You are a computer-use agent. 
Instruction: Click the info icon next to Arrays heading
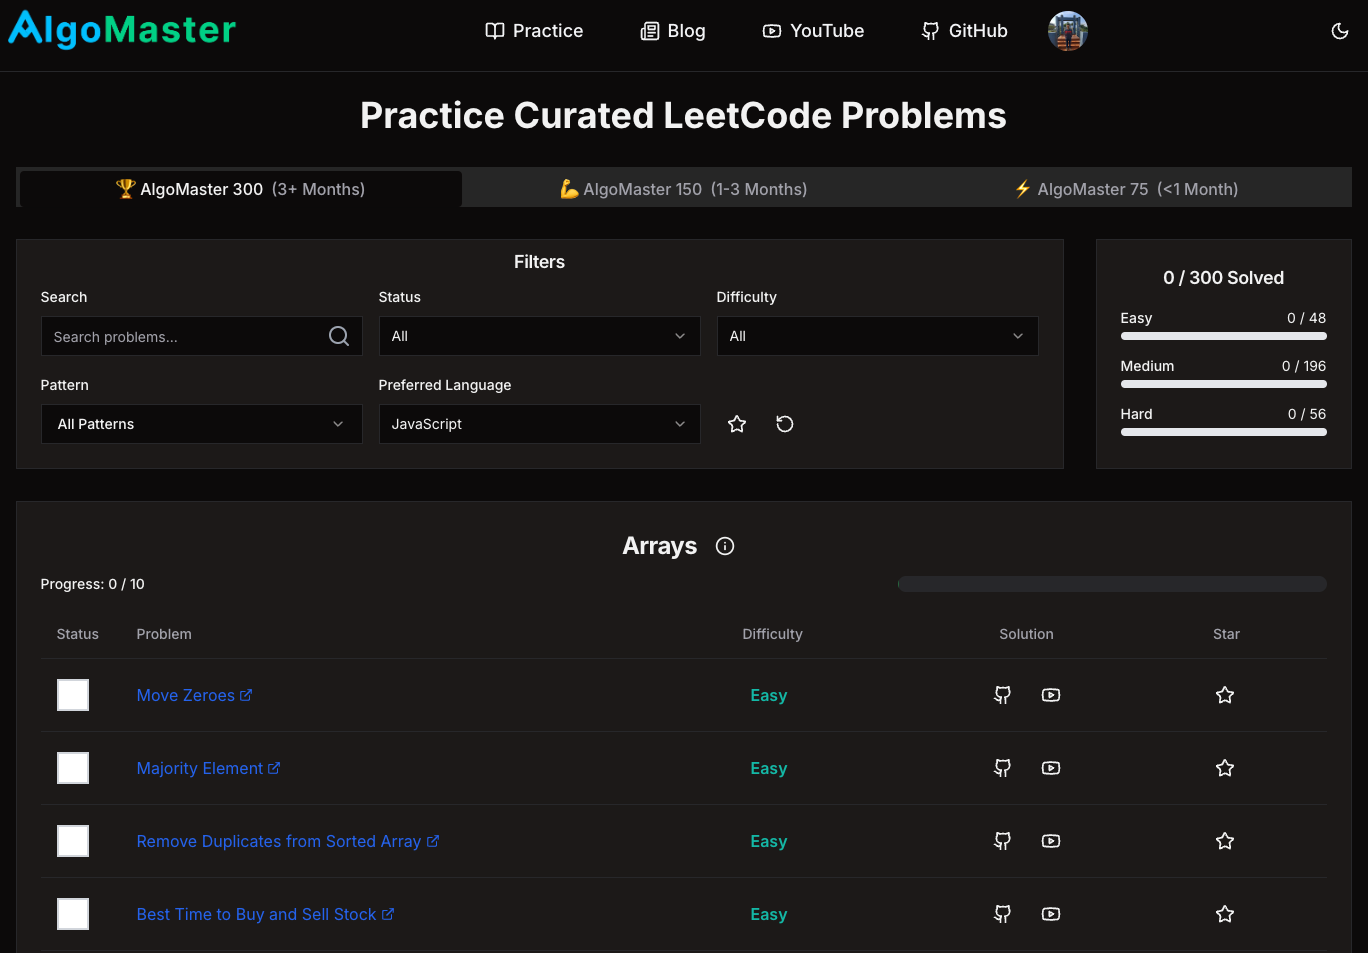pyautogui.click(x=724, y=546)
